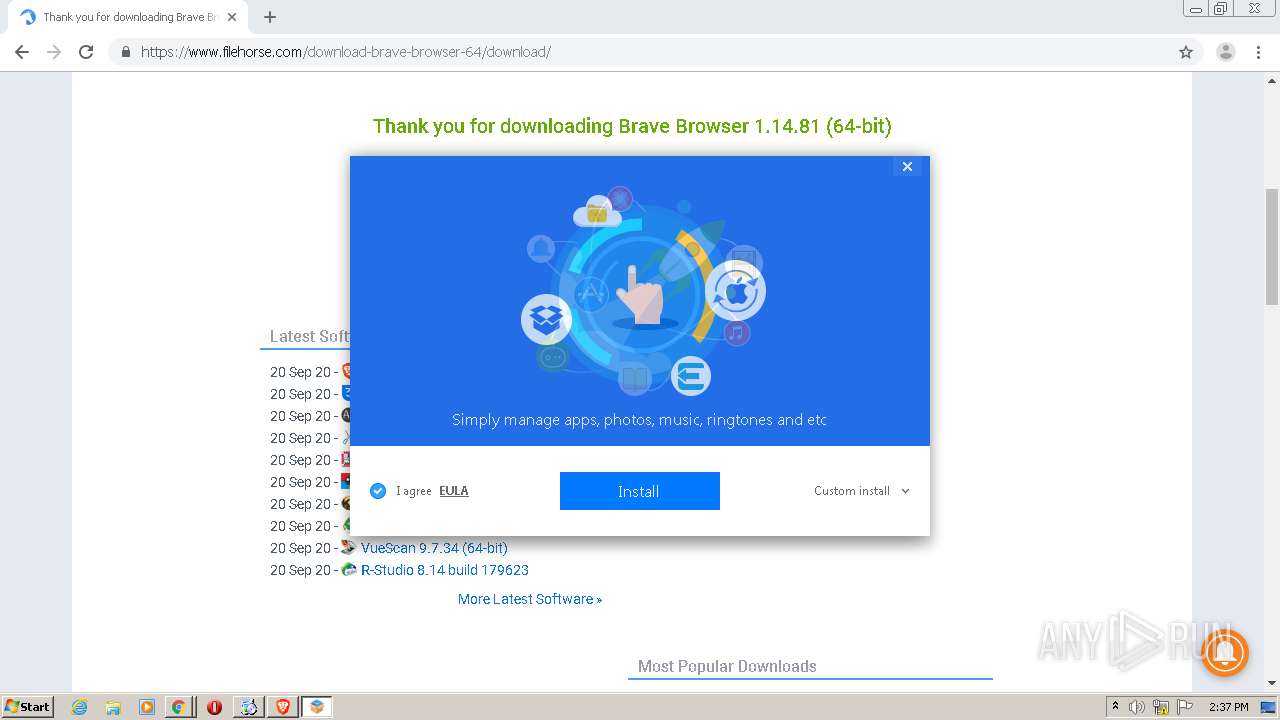This screenshot has width=1280, height=720.
Task: Open a new Chrome tab
Action: 270,17
